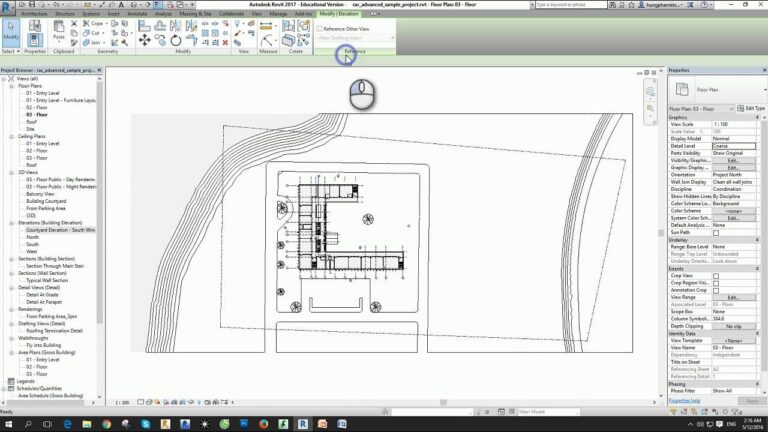The width and height of the screenshot is (768, 432).
Task: Click the Paste clipboard icon
Action: click(x=57, y=32)
